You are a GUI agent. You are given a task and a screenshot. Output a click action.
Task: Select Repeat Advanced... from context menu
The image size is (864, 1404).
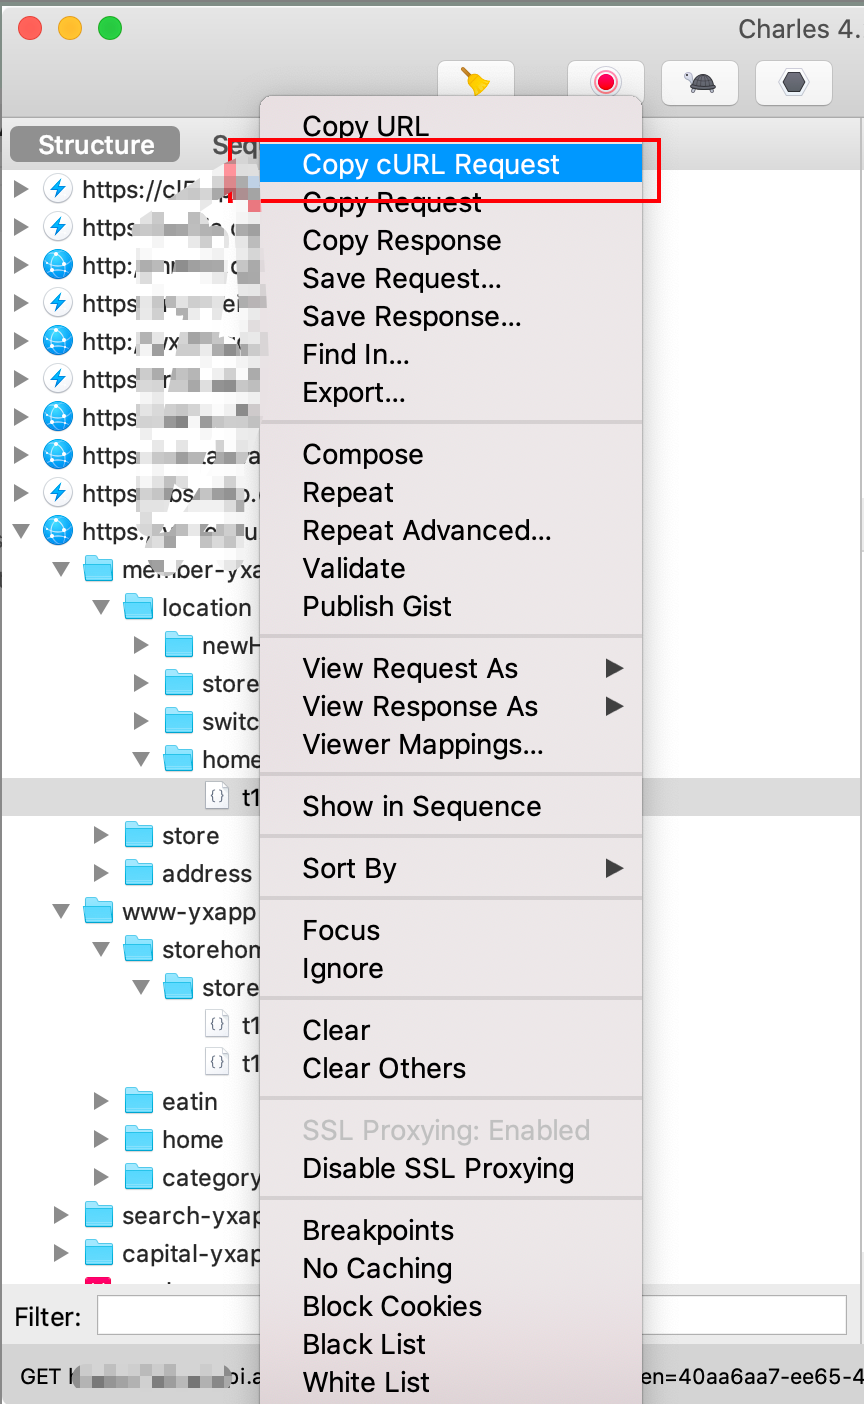pyautogui.click(x=427, y=531)
